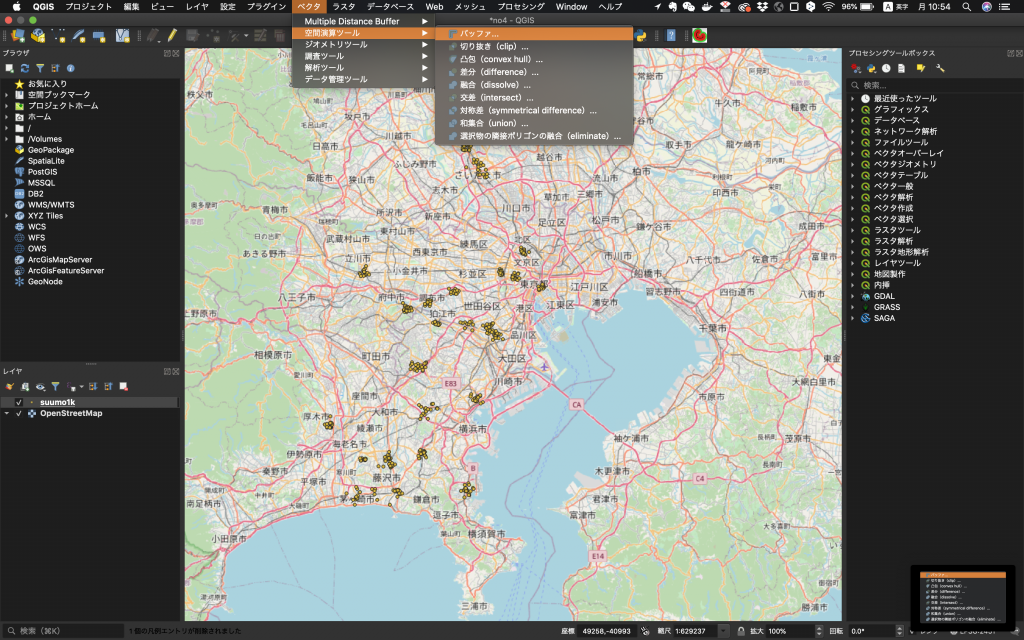1024x640 pixels.
Task: Open the eye icon for map themes
Action: (40, 387)
